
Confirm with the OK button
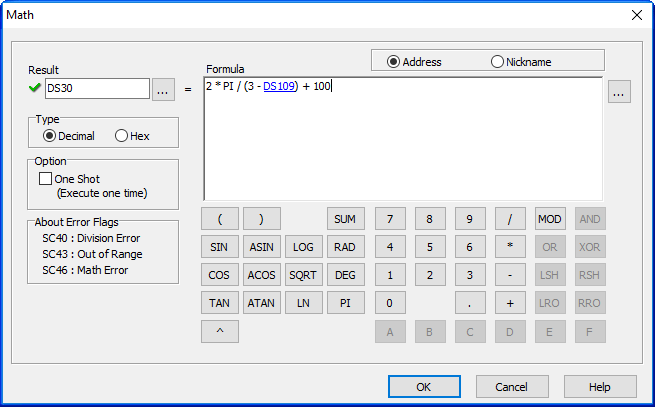point(424,387)
